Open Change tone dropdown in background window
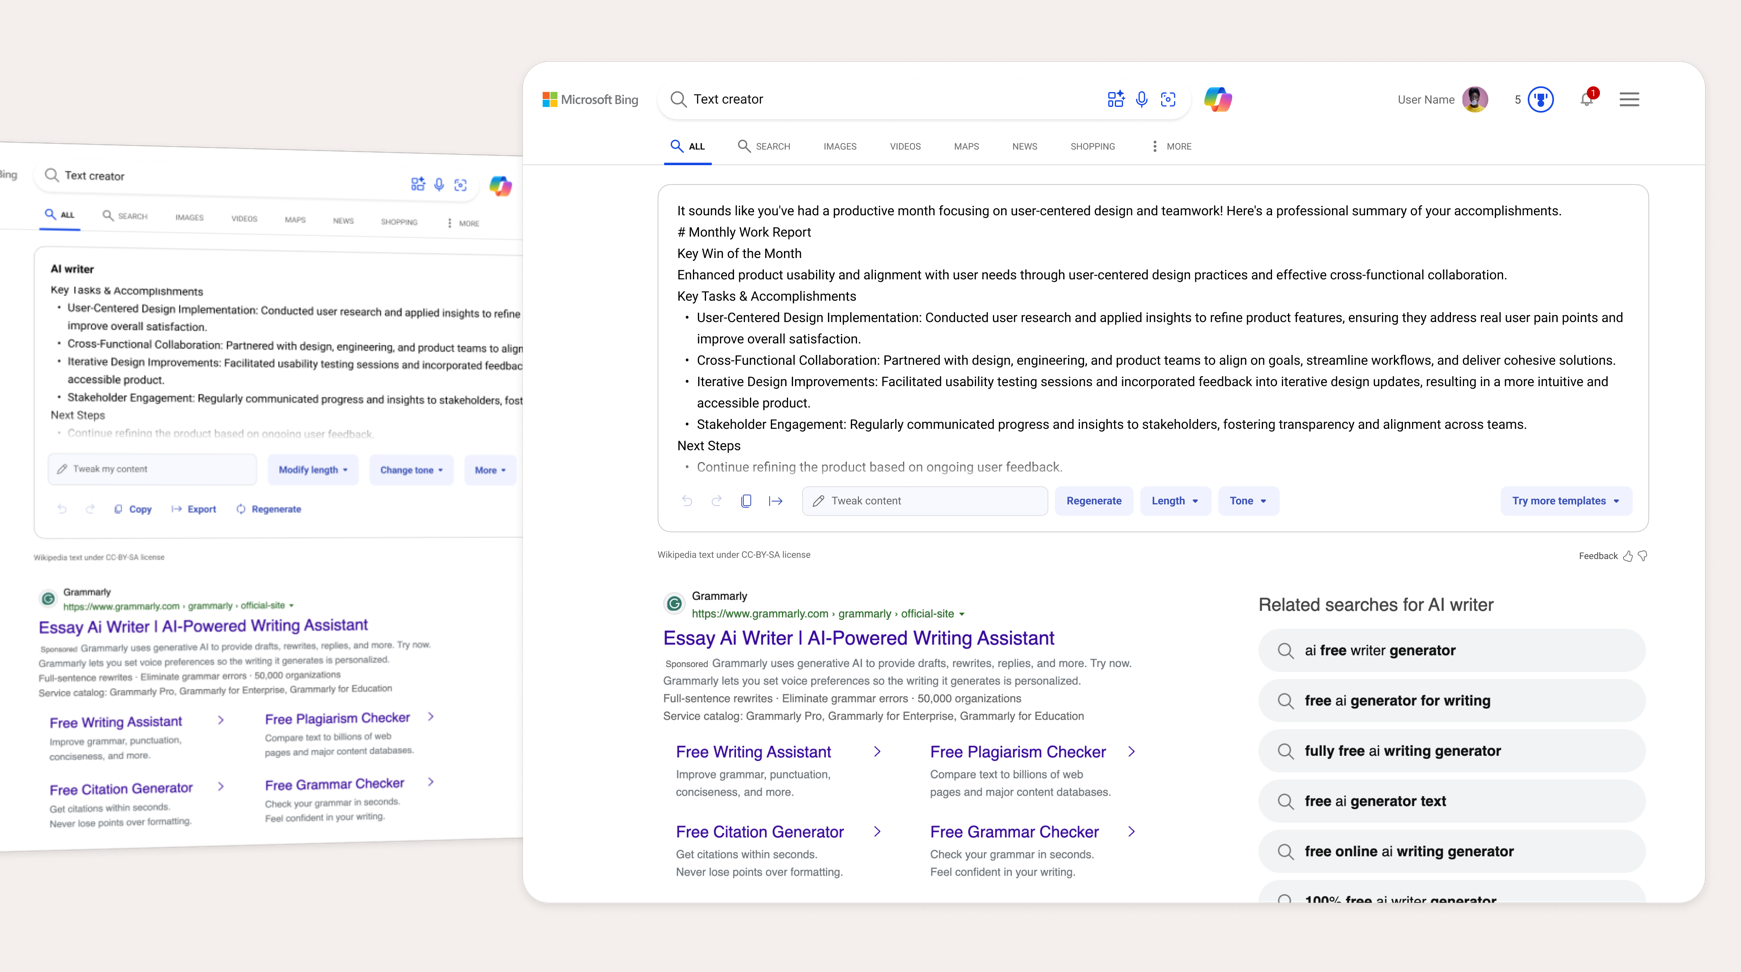Viewport: 1741px width, 972px height. (x=411, y=470)
